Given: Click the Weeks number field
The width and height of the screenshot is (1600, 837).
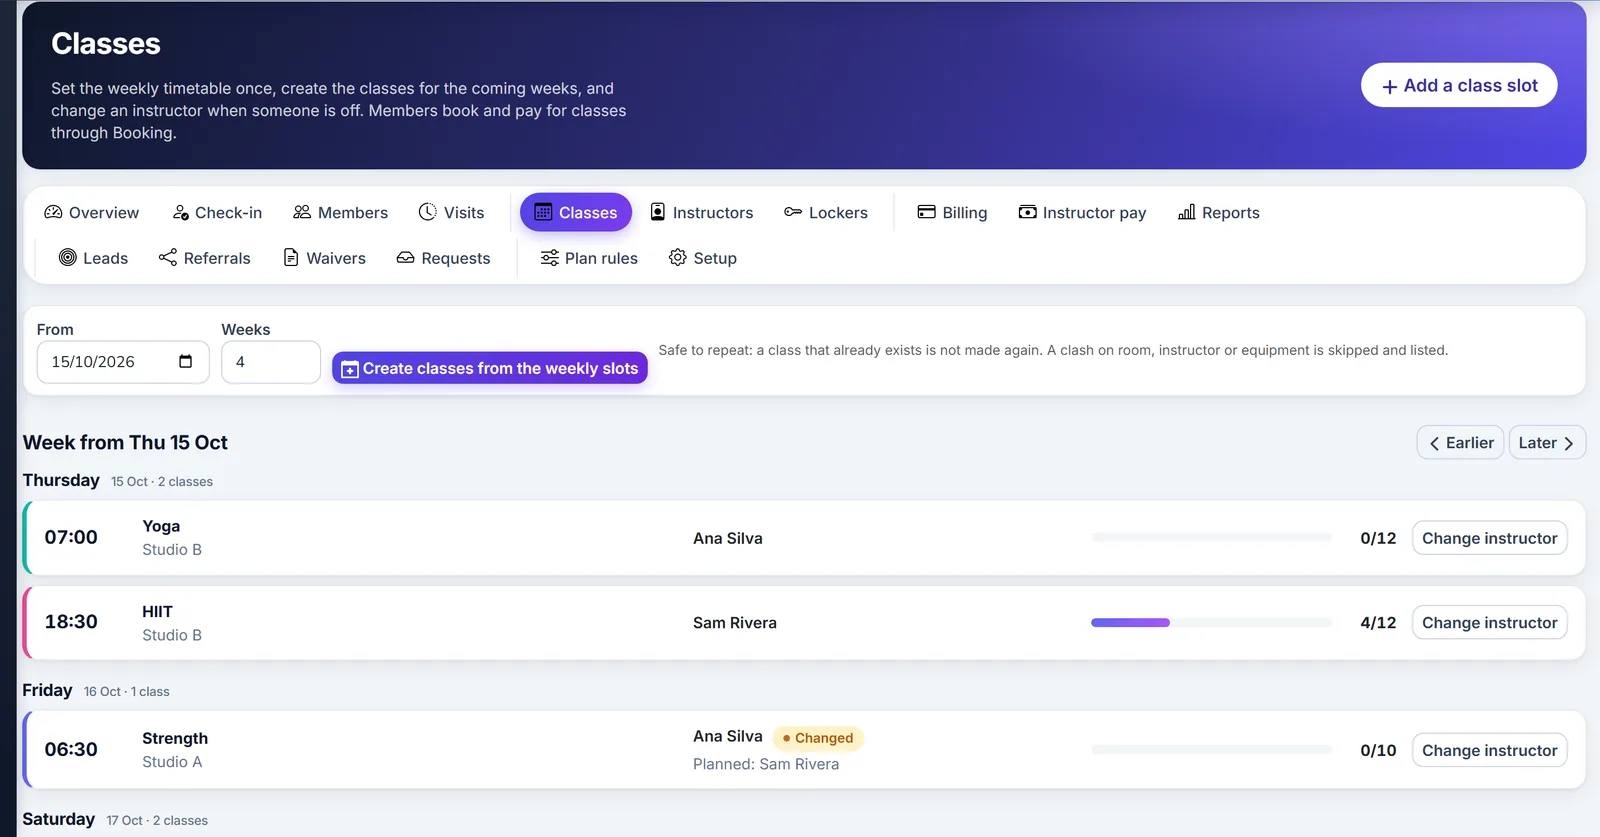Looking at the screenshot, I should 271,362.
